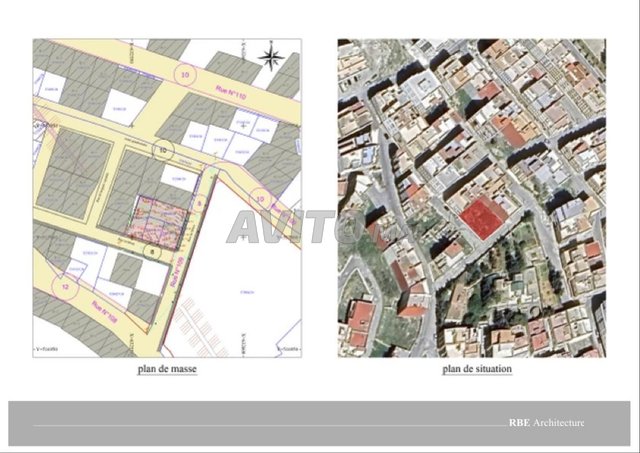The height and width of the screenshot is (453, 640).
Task: Click the AVITO watermark logo
Action: tap(290, 227)
